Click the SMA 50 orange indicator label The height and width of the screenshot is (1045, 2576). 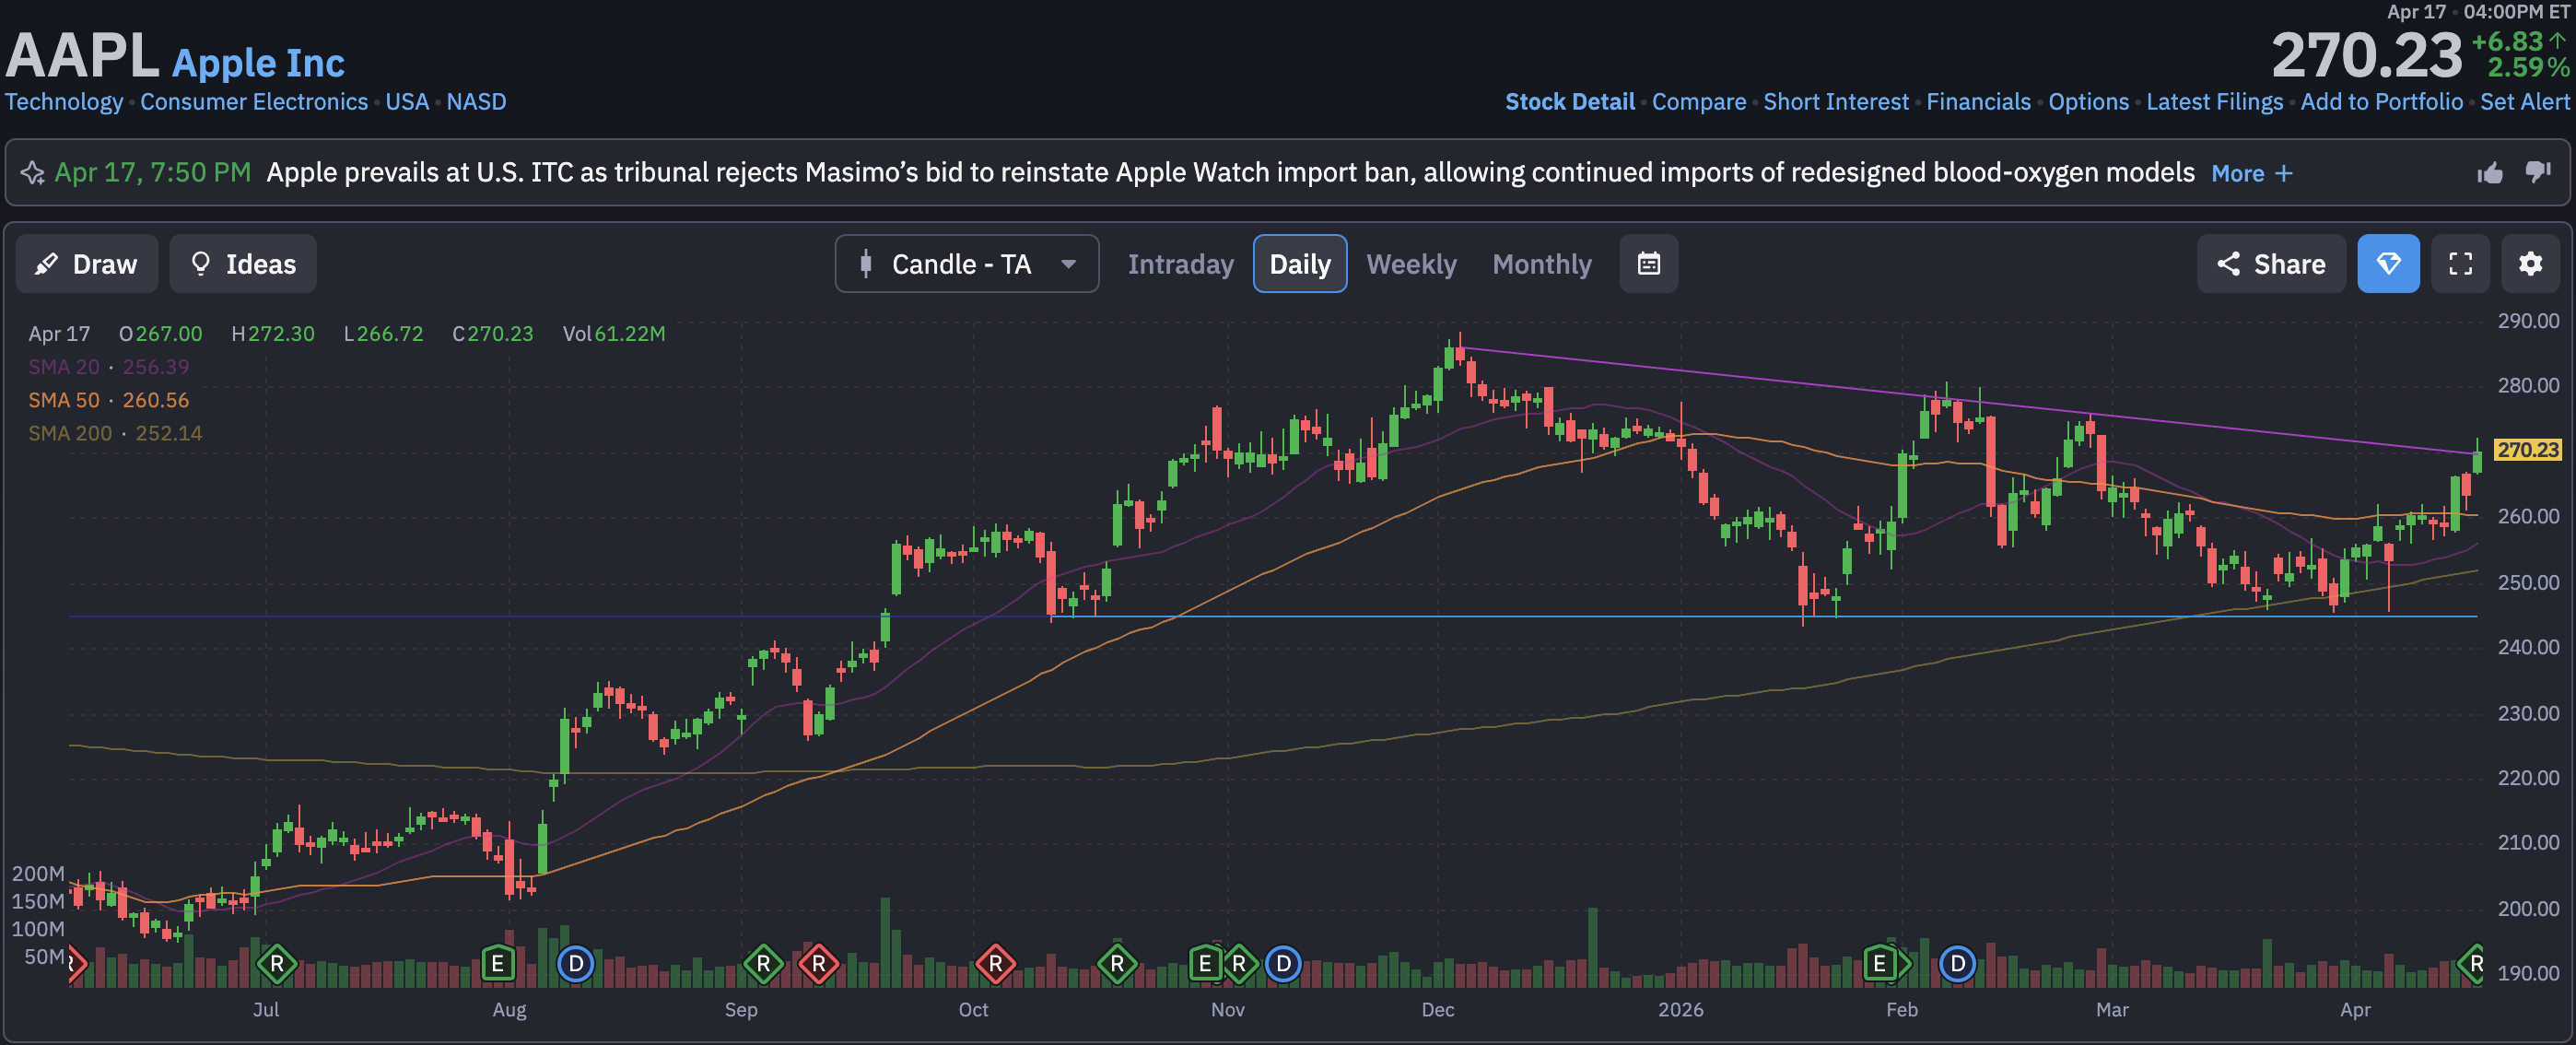click(x=64, y=400)
